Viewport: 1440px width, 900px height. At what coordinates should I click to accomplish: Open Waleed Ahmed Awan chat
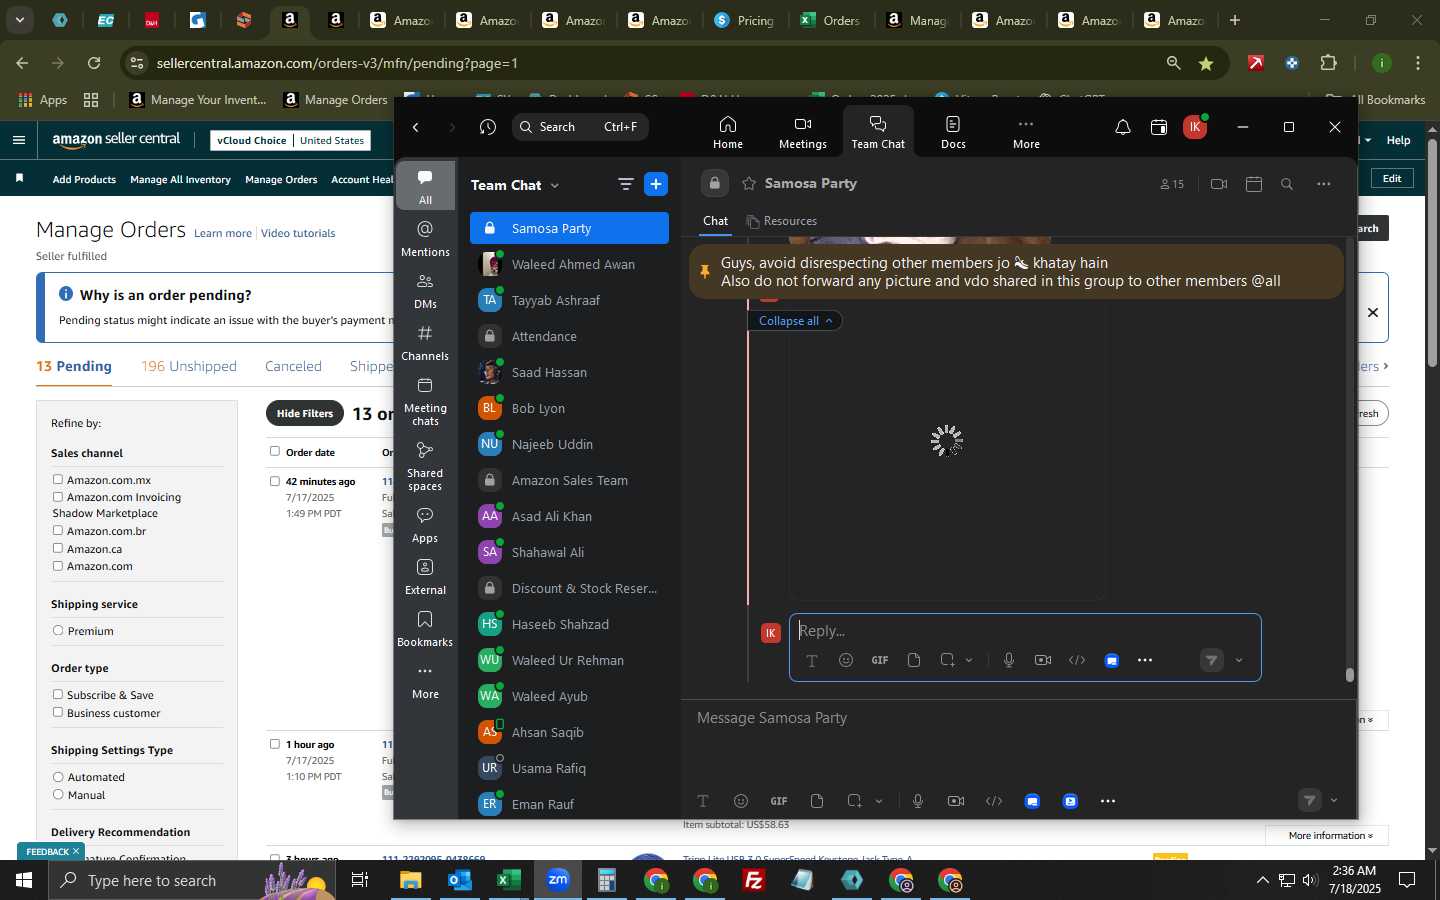[569, 264]
